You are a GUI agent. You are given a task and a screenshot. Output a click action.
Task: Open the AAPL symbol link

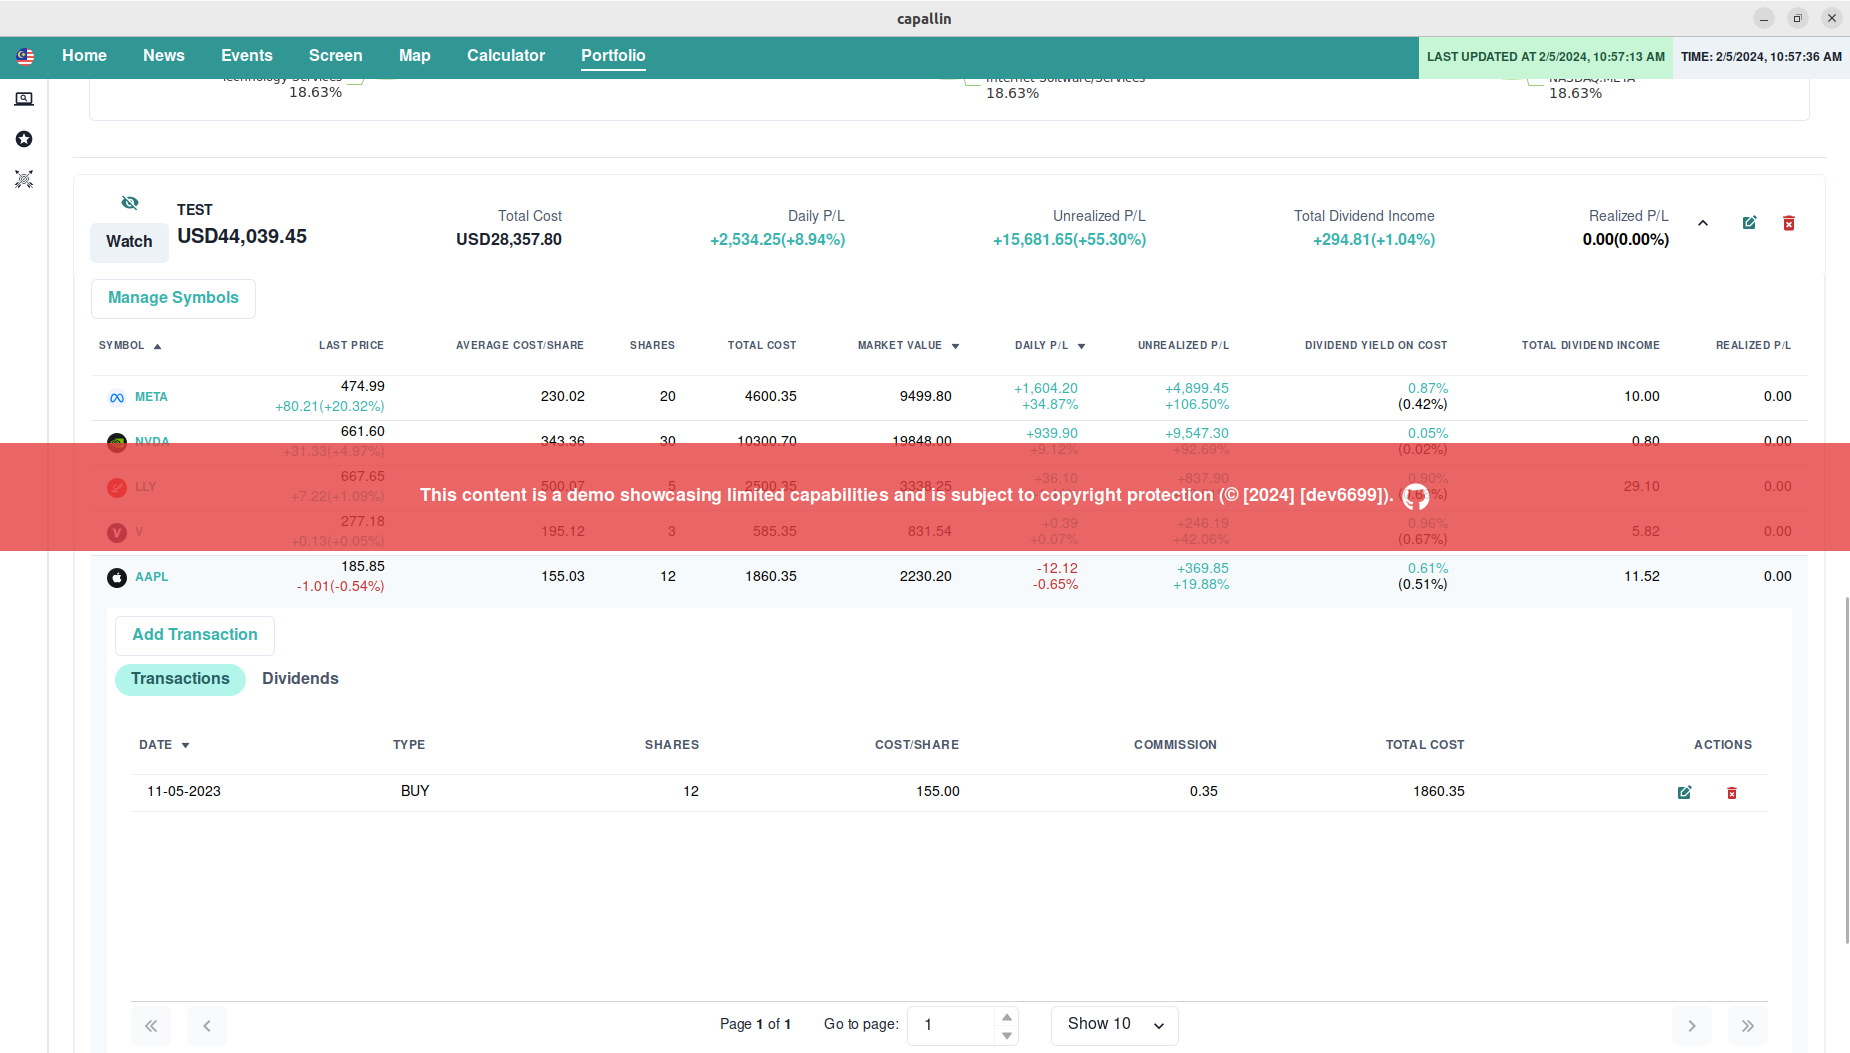(x=152, y=577)
